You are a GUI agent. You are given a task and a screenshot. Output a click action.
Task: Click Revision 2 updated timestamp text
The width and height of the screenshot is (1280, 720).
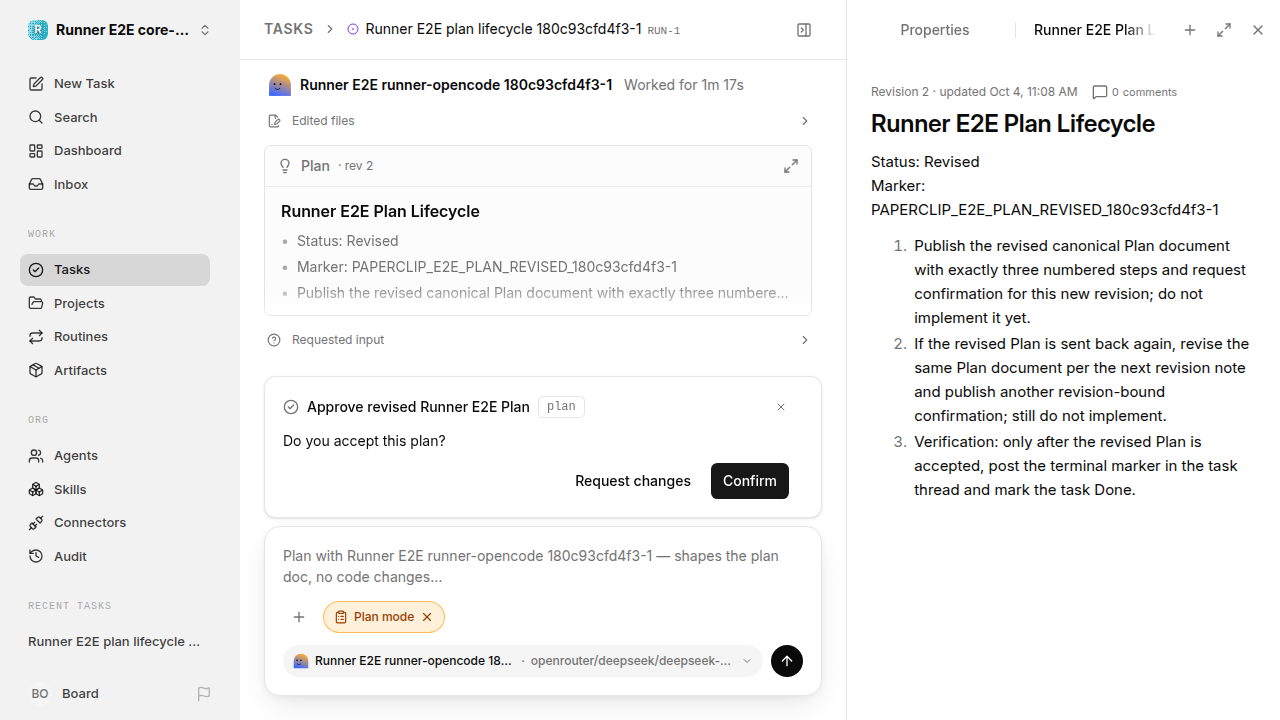click(x=974, y=92)
